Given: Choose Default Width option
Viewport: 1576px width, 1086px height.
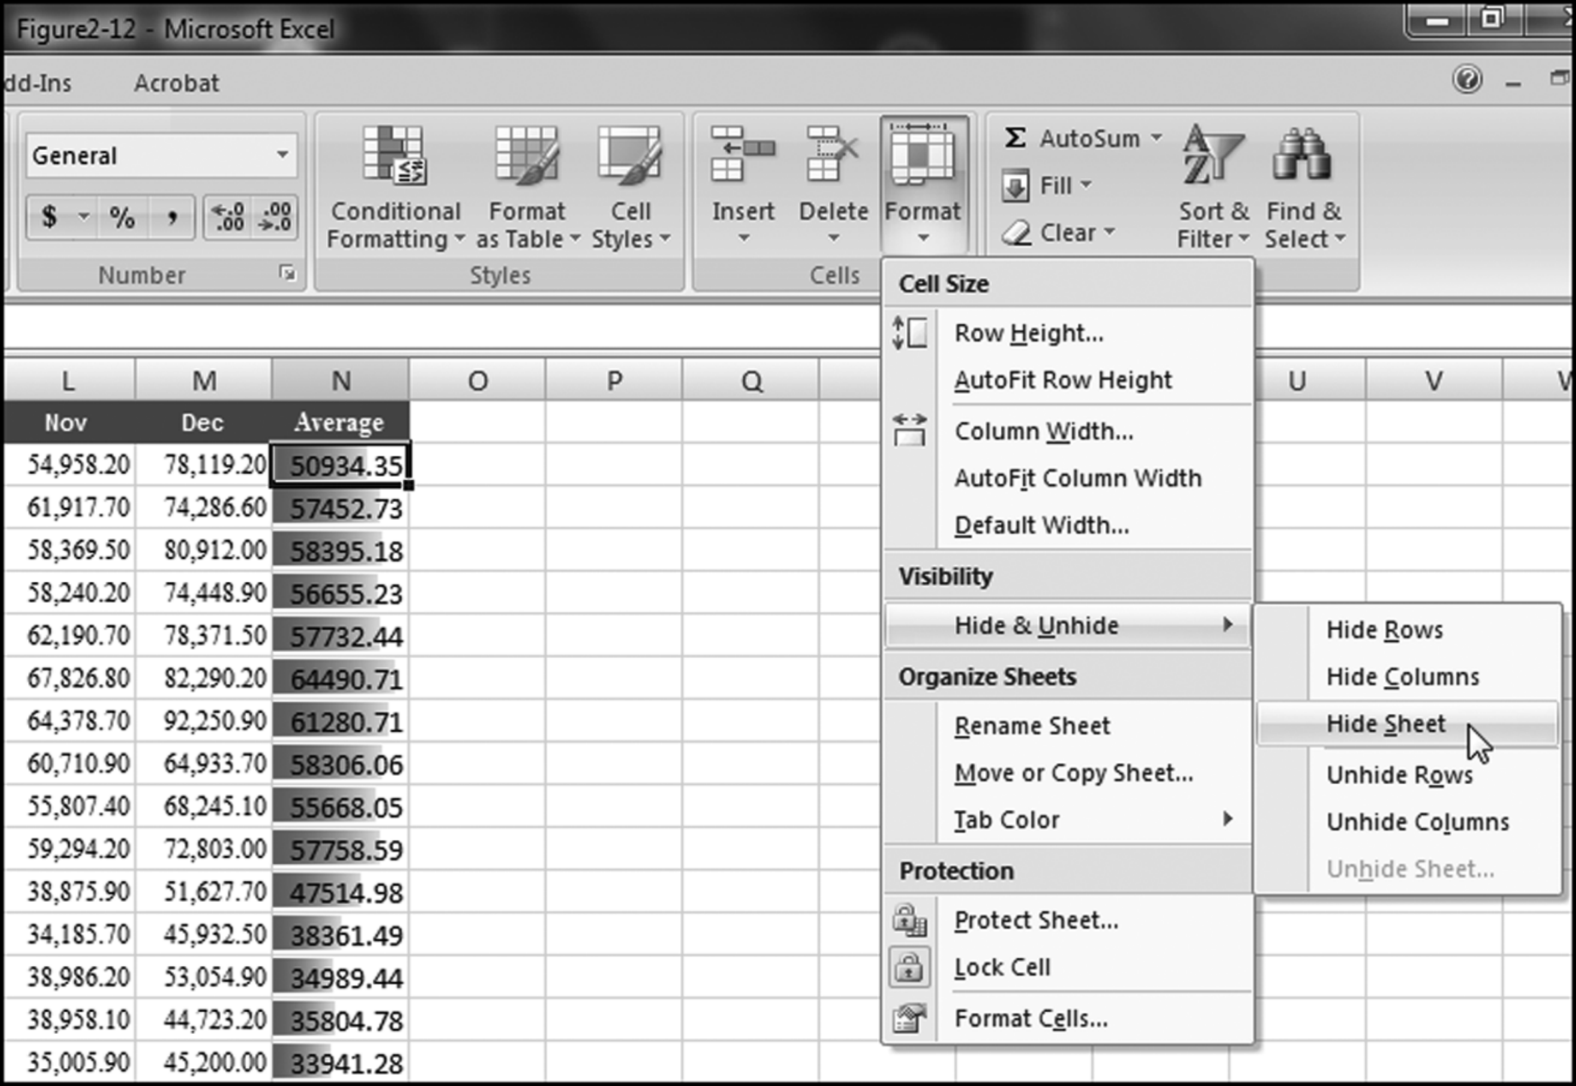Looking at the screenshot, I should tap(1068, 525).
